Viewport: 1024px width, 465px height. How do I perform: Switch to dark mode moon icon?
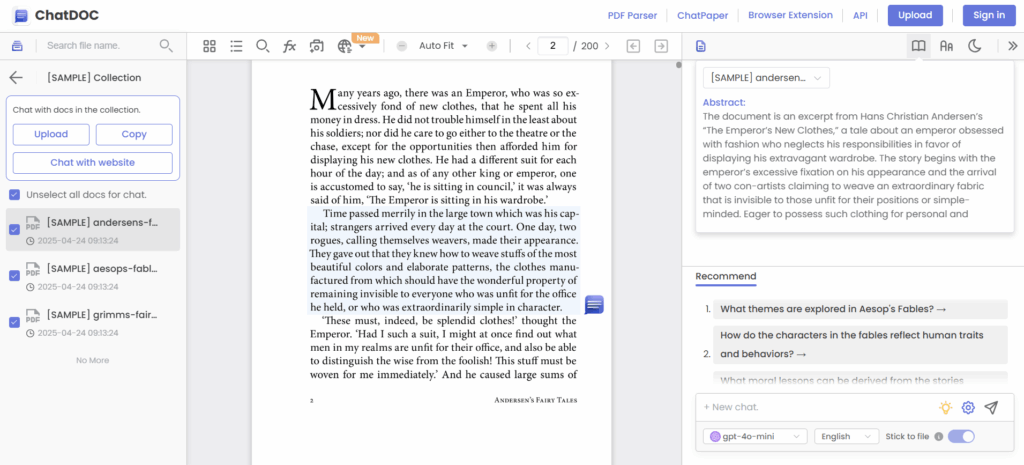point(974,46)
